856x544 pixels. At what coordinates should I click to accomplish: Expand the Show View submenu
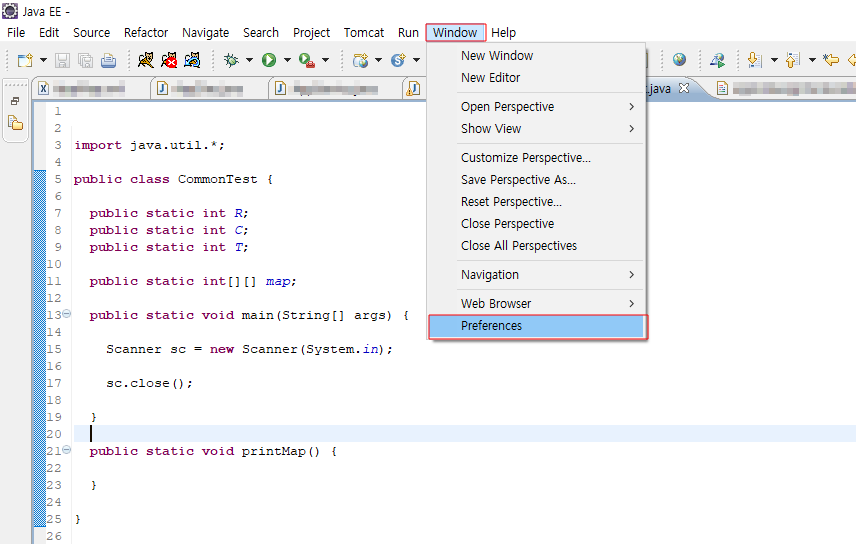point(536,128)
